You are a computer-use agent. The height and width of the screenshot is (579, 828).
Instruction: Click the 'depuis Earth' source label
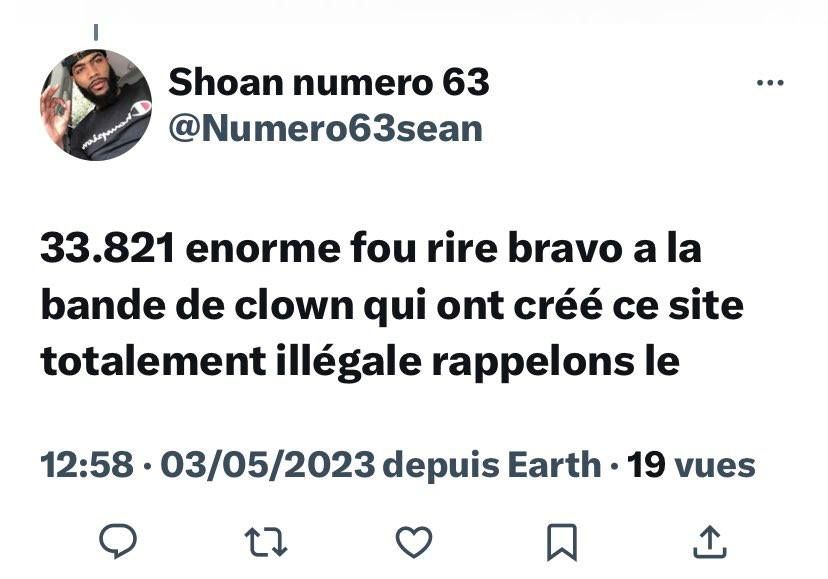tap(491, 465)
